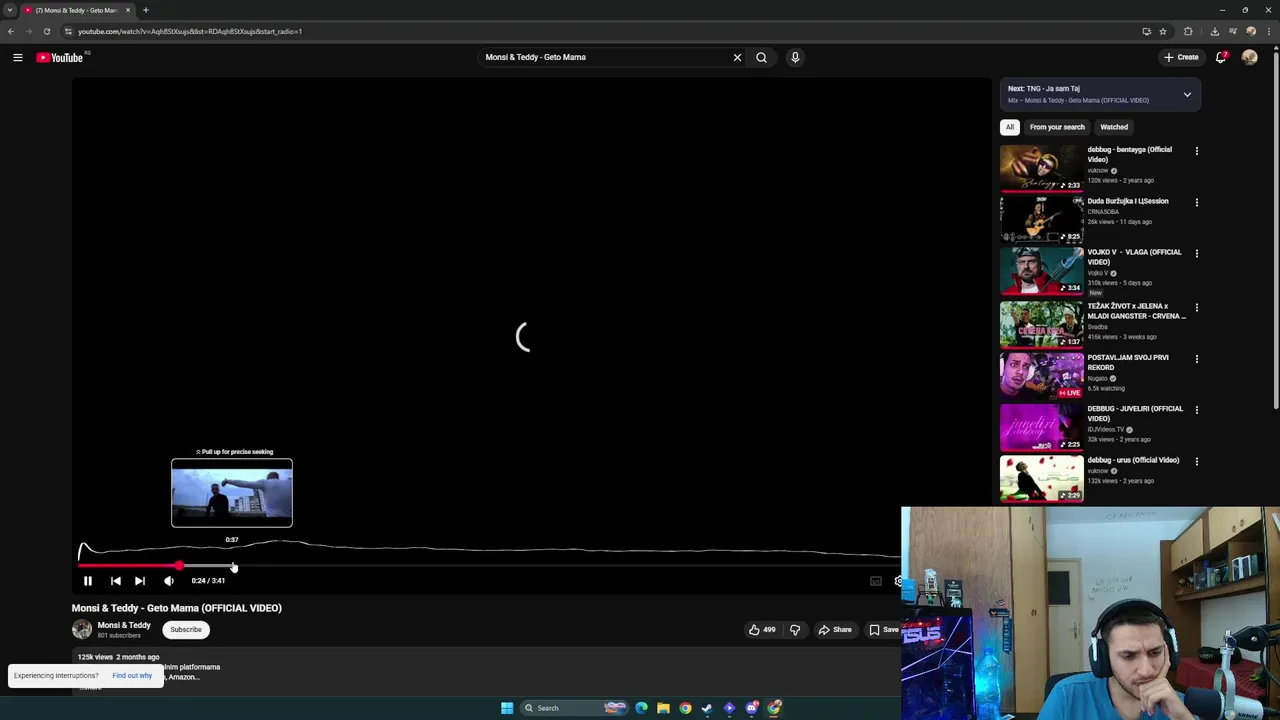
Task: Click the 'Next: TNG - Ja sam Taj' header
Action: pyautogui.click(x=1044, y=89)
